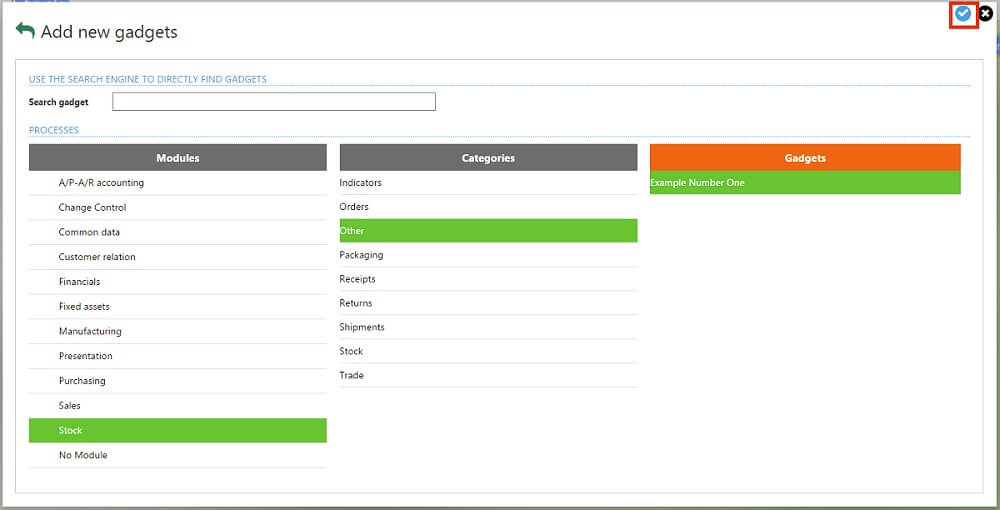Screen dimensions: 1000x510
Task: Pick the Fixed assets module
Action: [x=84, y=307]
